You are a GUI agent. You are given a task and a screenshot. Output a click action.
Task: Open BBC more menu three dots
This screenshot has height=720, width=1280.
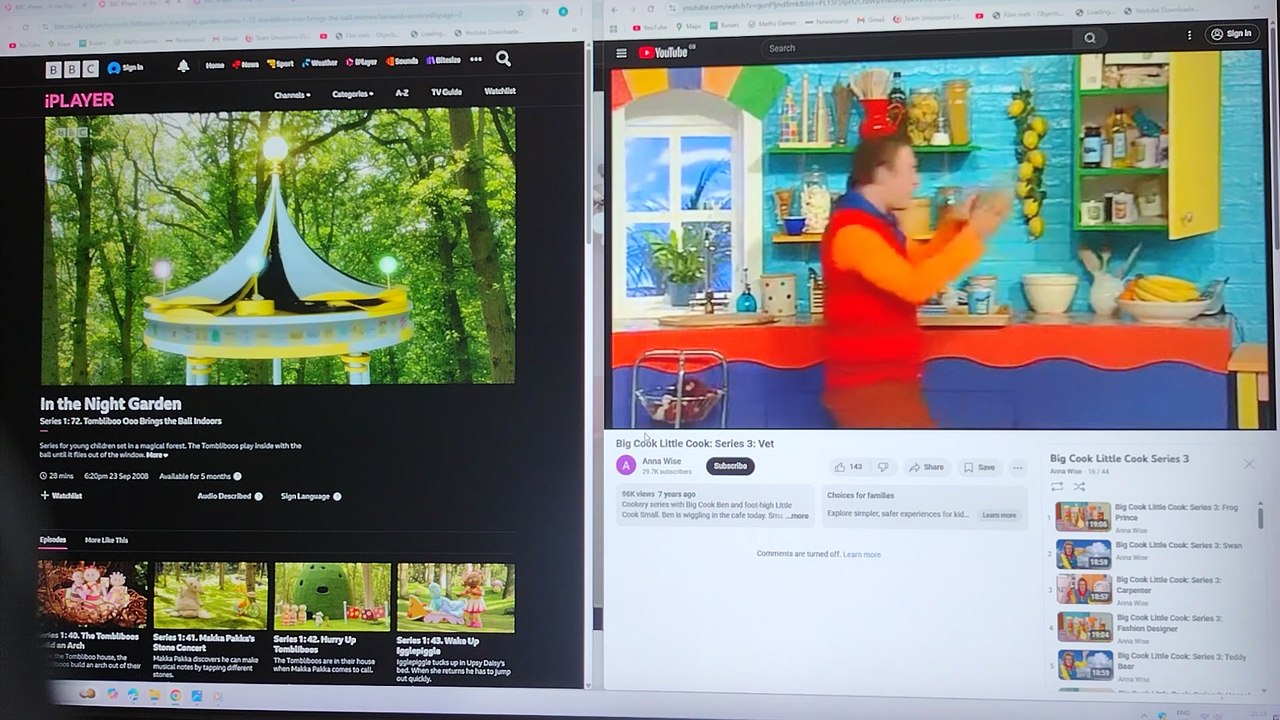click(x=476, y=60)
